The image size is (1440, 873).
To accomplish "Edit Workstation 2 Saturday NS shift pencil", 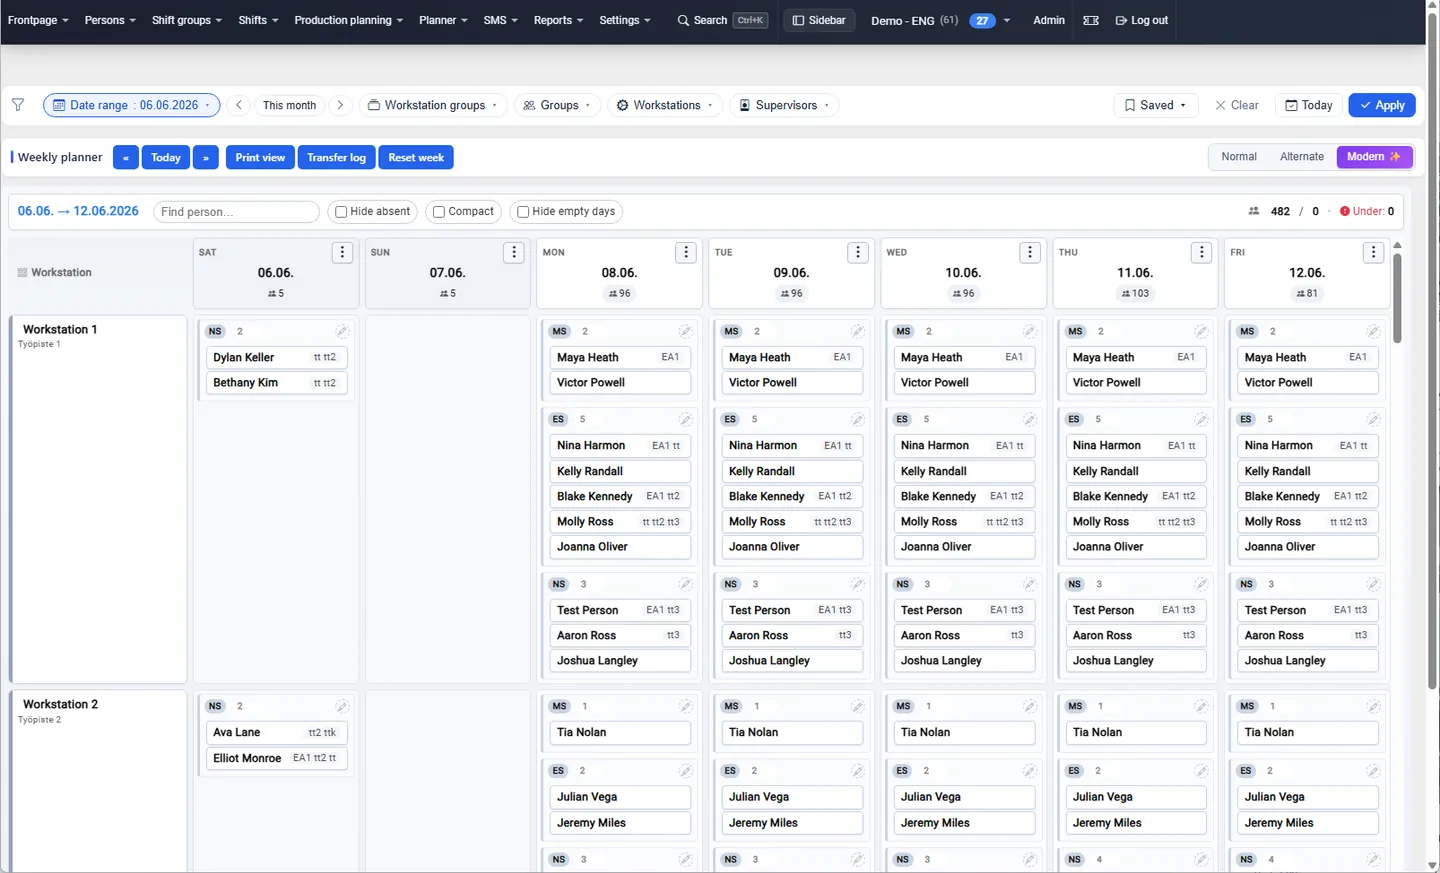I will pos(341,706).
